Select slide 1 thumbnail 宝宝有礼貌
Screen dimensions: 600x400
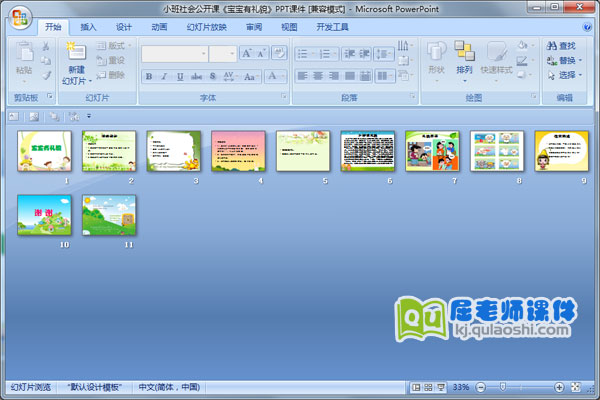pyautogui.click(x=44, y=151)
